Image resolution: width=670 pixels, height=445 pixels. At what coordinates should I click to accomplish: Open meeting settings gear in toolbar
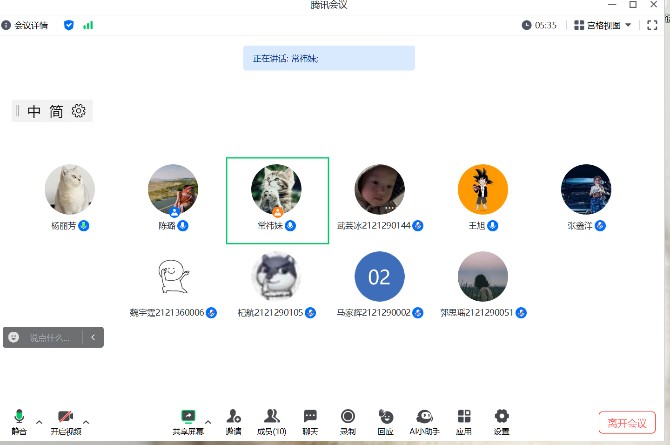tap(501, 419)
